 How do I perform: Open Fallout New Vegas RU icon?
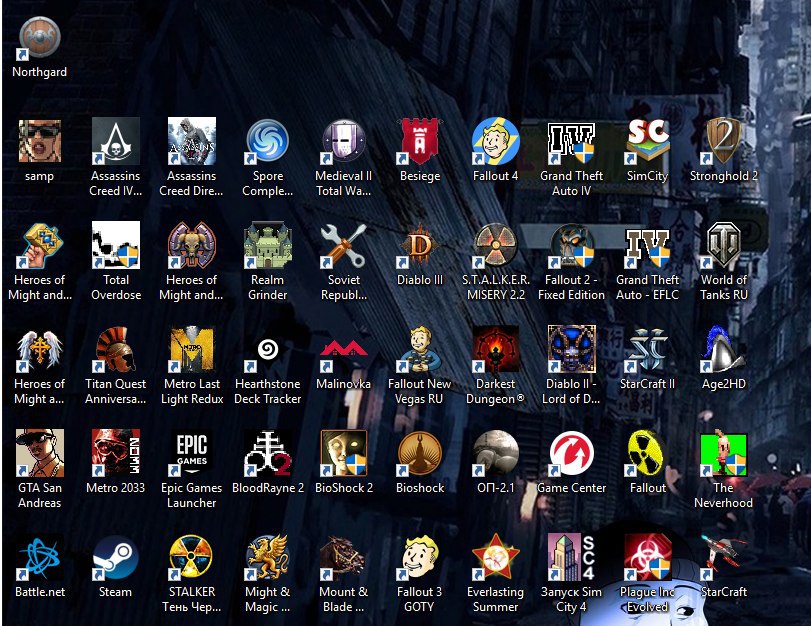420,349
